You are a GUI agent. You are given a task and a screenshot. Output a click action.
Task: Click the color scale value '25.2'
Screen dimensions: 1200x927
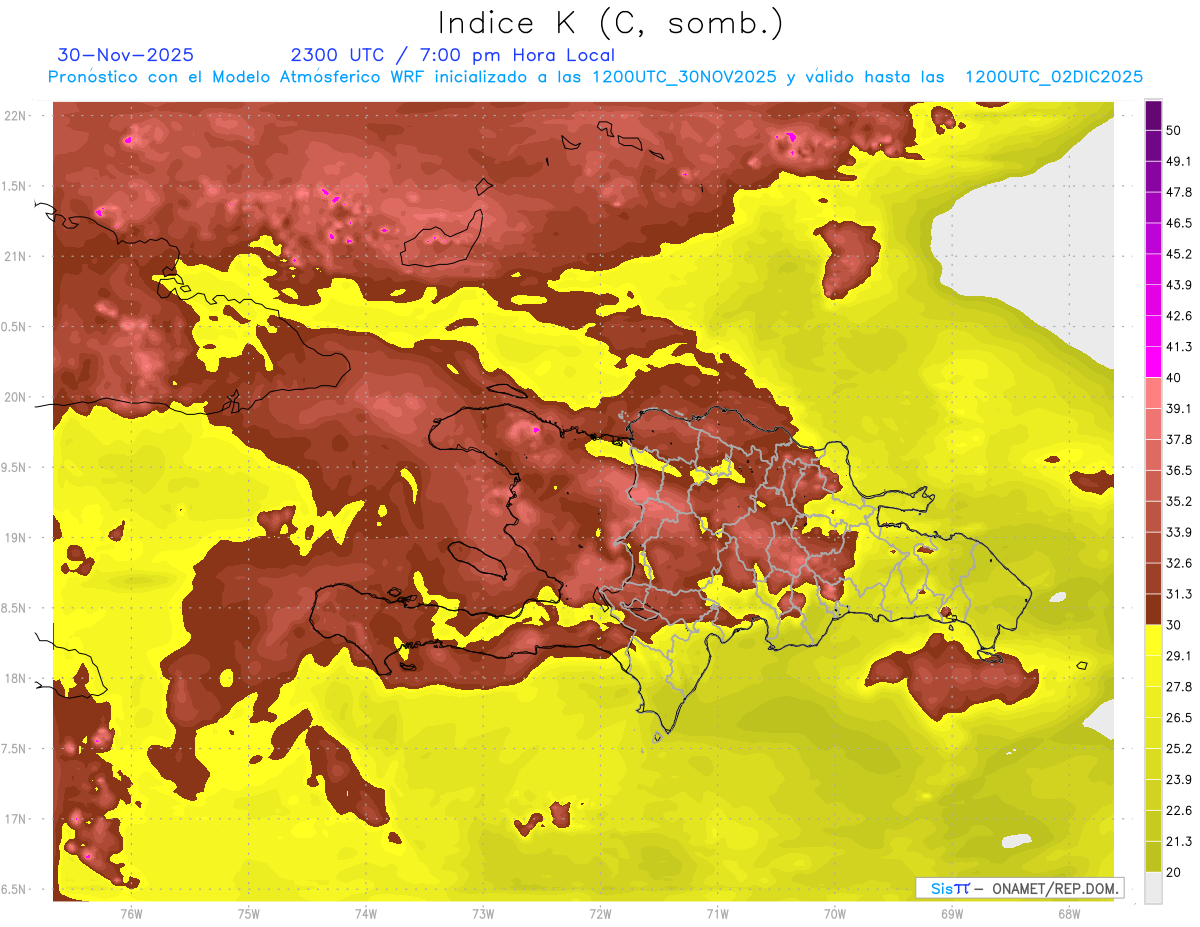(x=1179, y=749)
